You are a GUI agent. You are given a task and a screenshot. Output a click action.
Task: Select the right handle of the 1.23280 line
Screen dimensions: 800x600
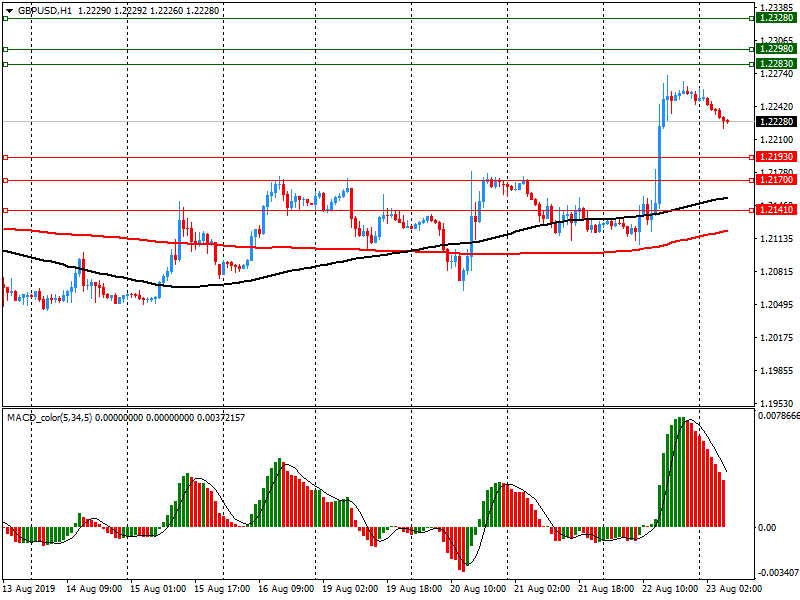752,18
